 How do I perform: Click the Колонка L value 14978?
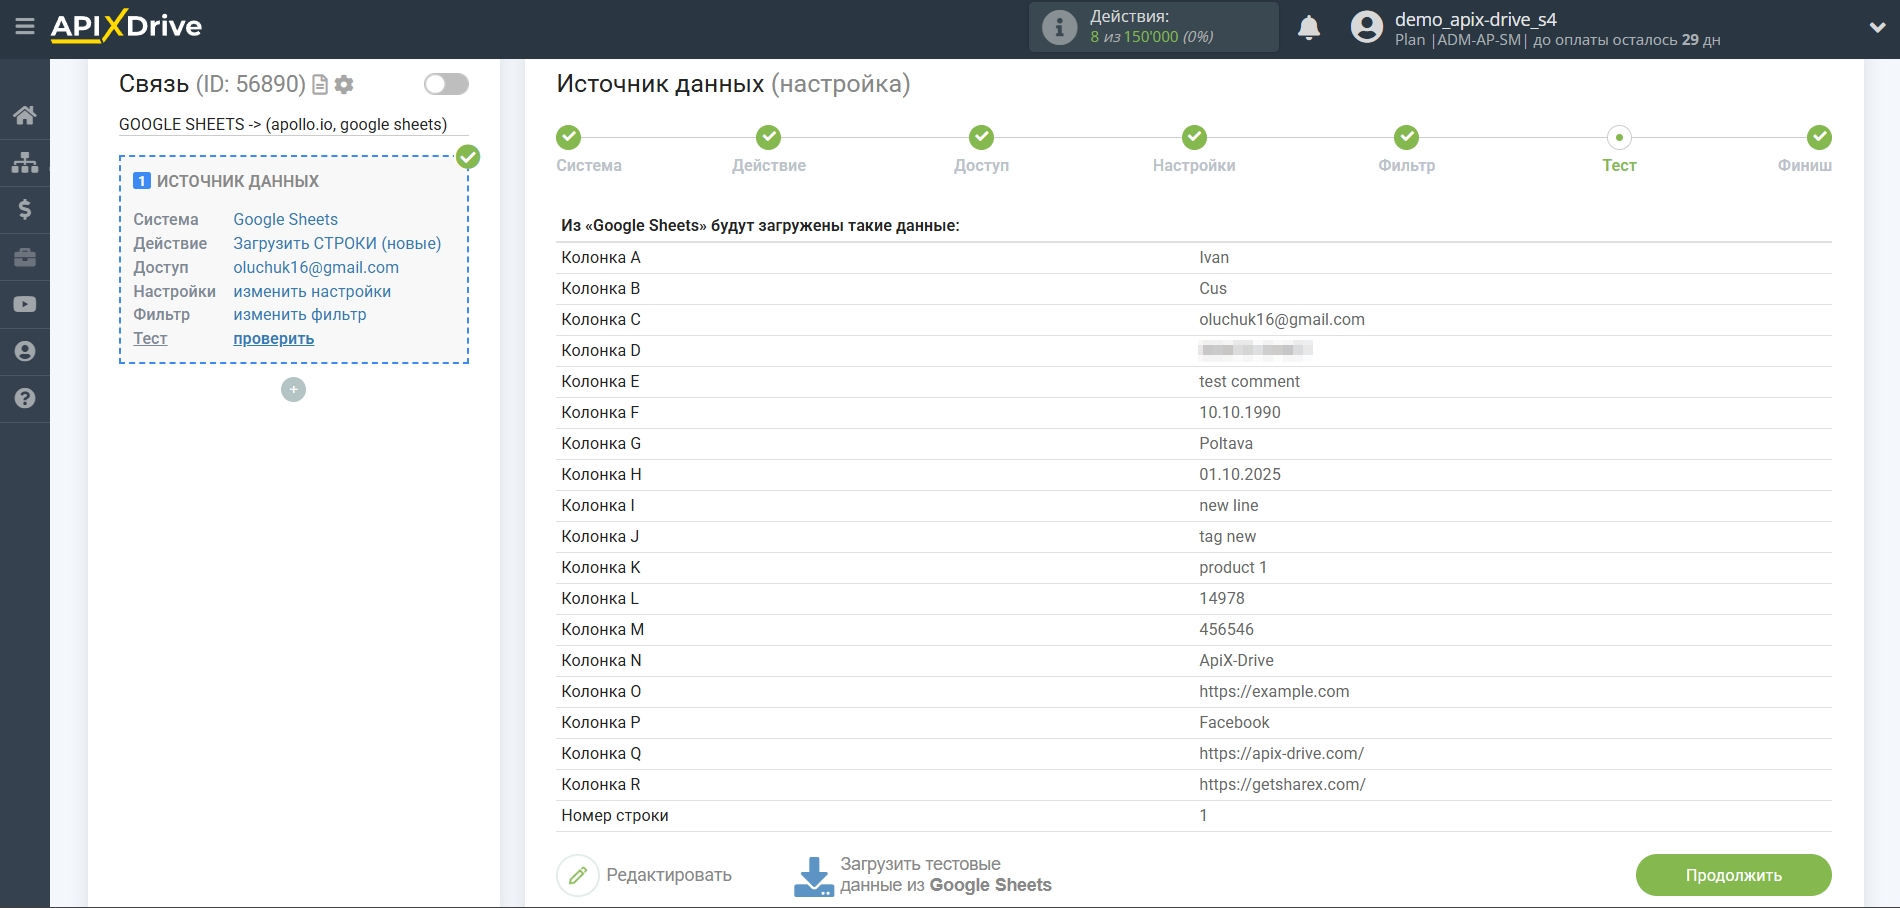point(1222,598)
